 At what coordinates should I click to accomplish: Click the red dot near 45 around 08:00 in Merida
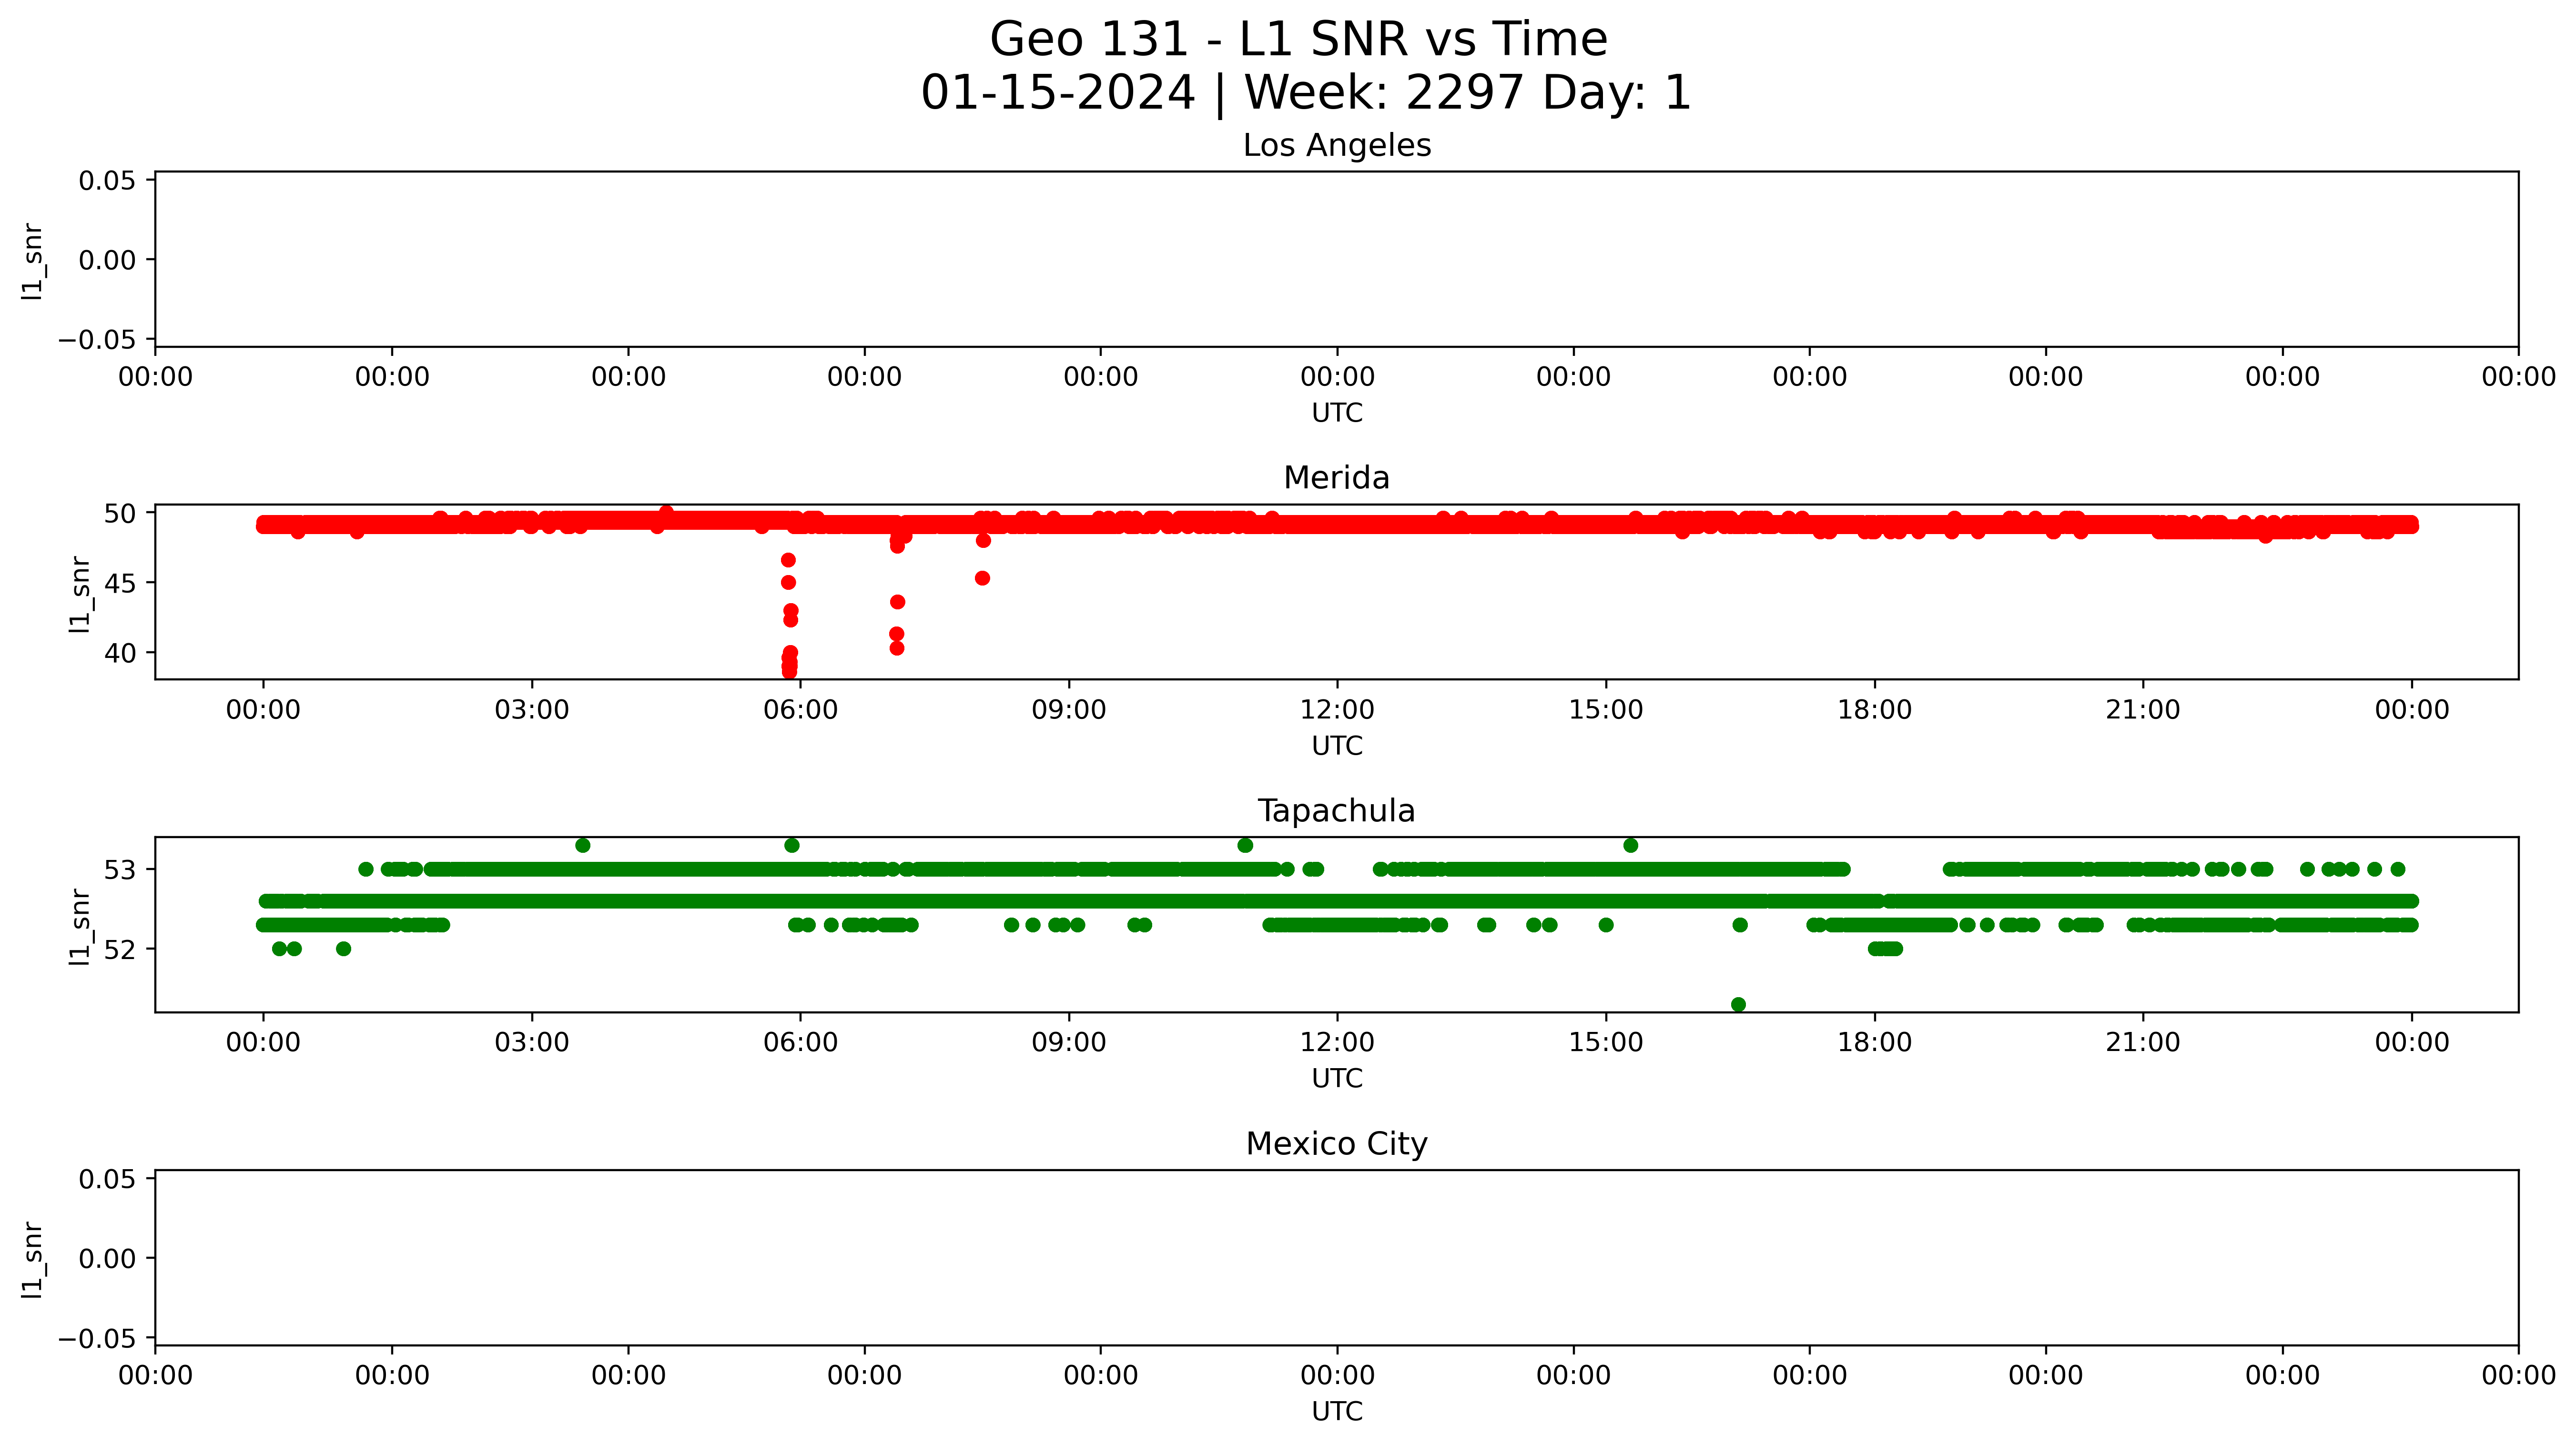(982, 578)
